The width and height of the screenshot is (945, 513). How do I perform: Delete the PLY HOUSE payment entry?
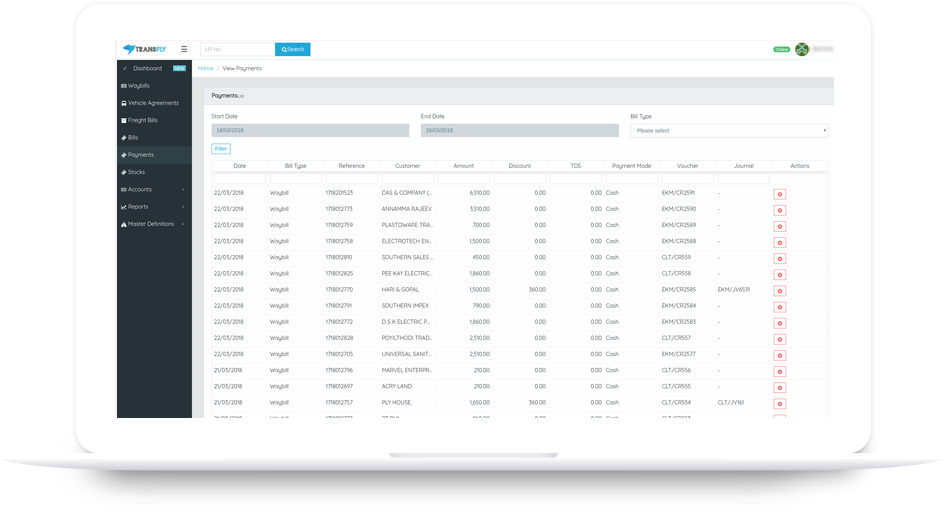[780, 402]
